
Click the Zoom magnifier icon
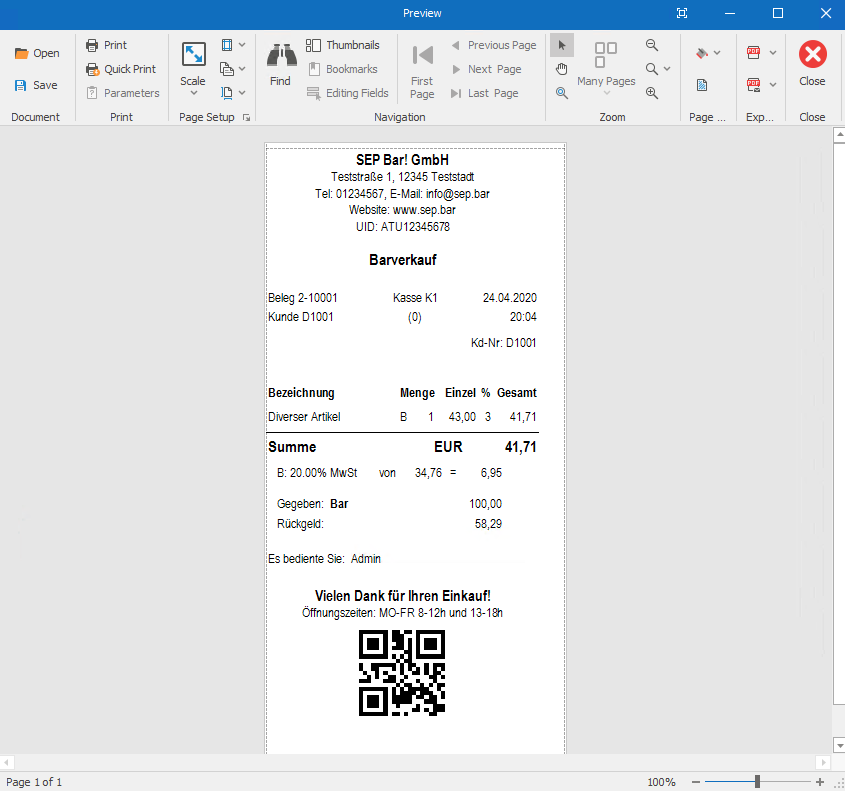(652, 69)
